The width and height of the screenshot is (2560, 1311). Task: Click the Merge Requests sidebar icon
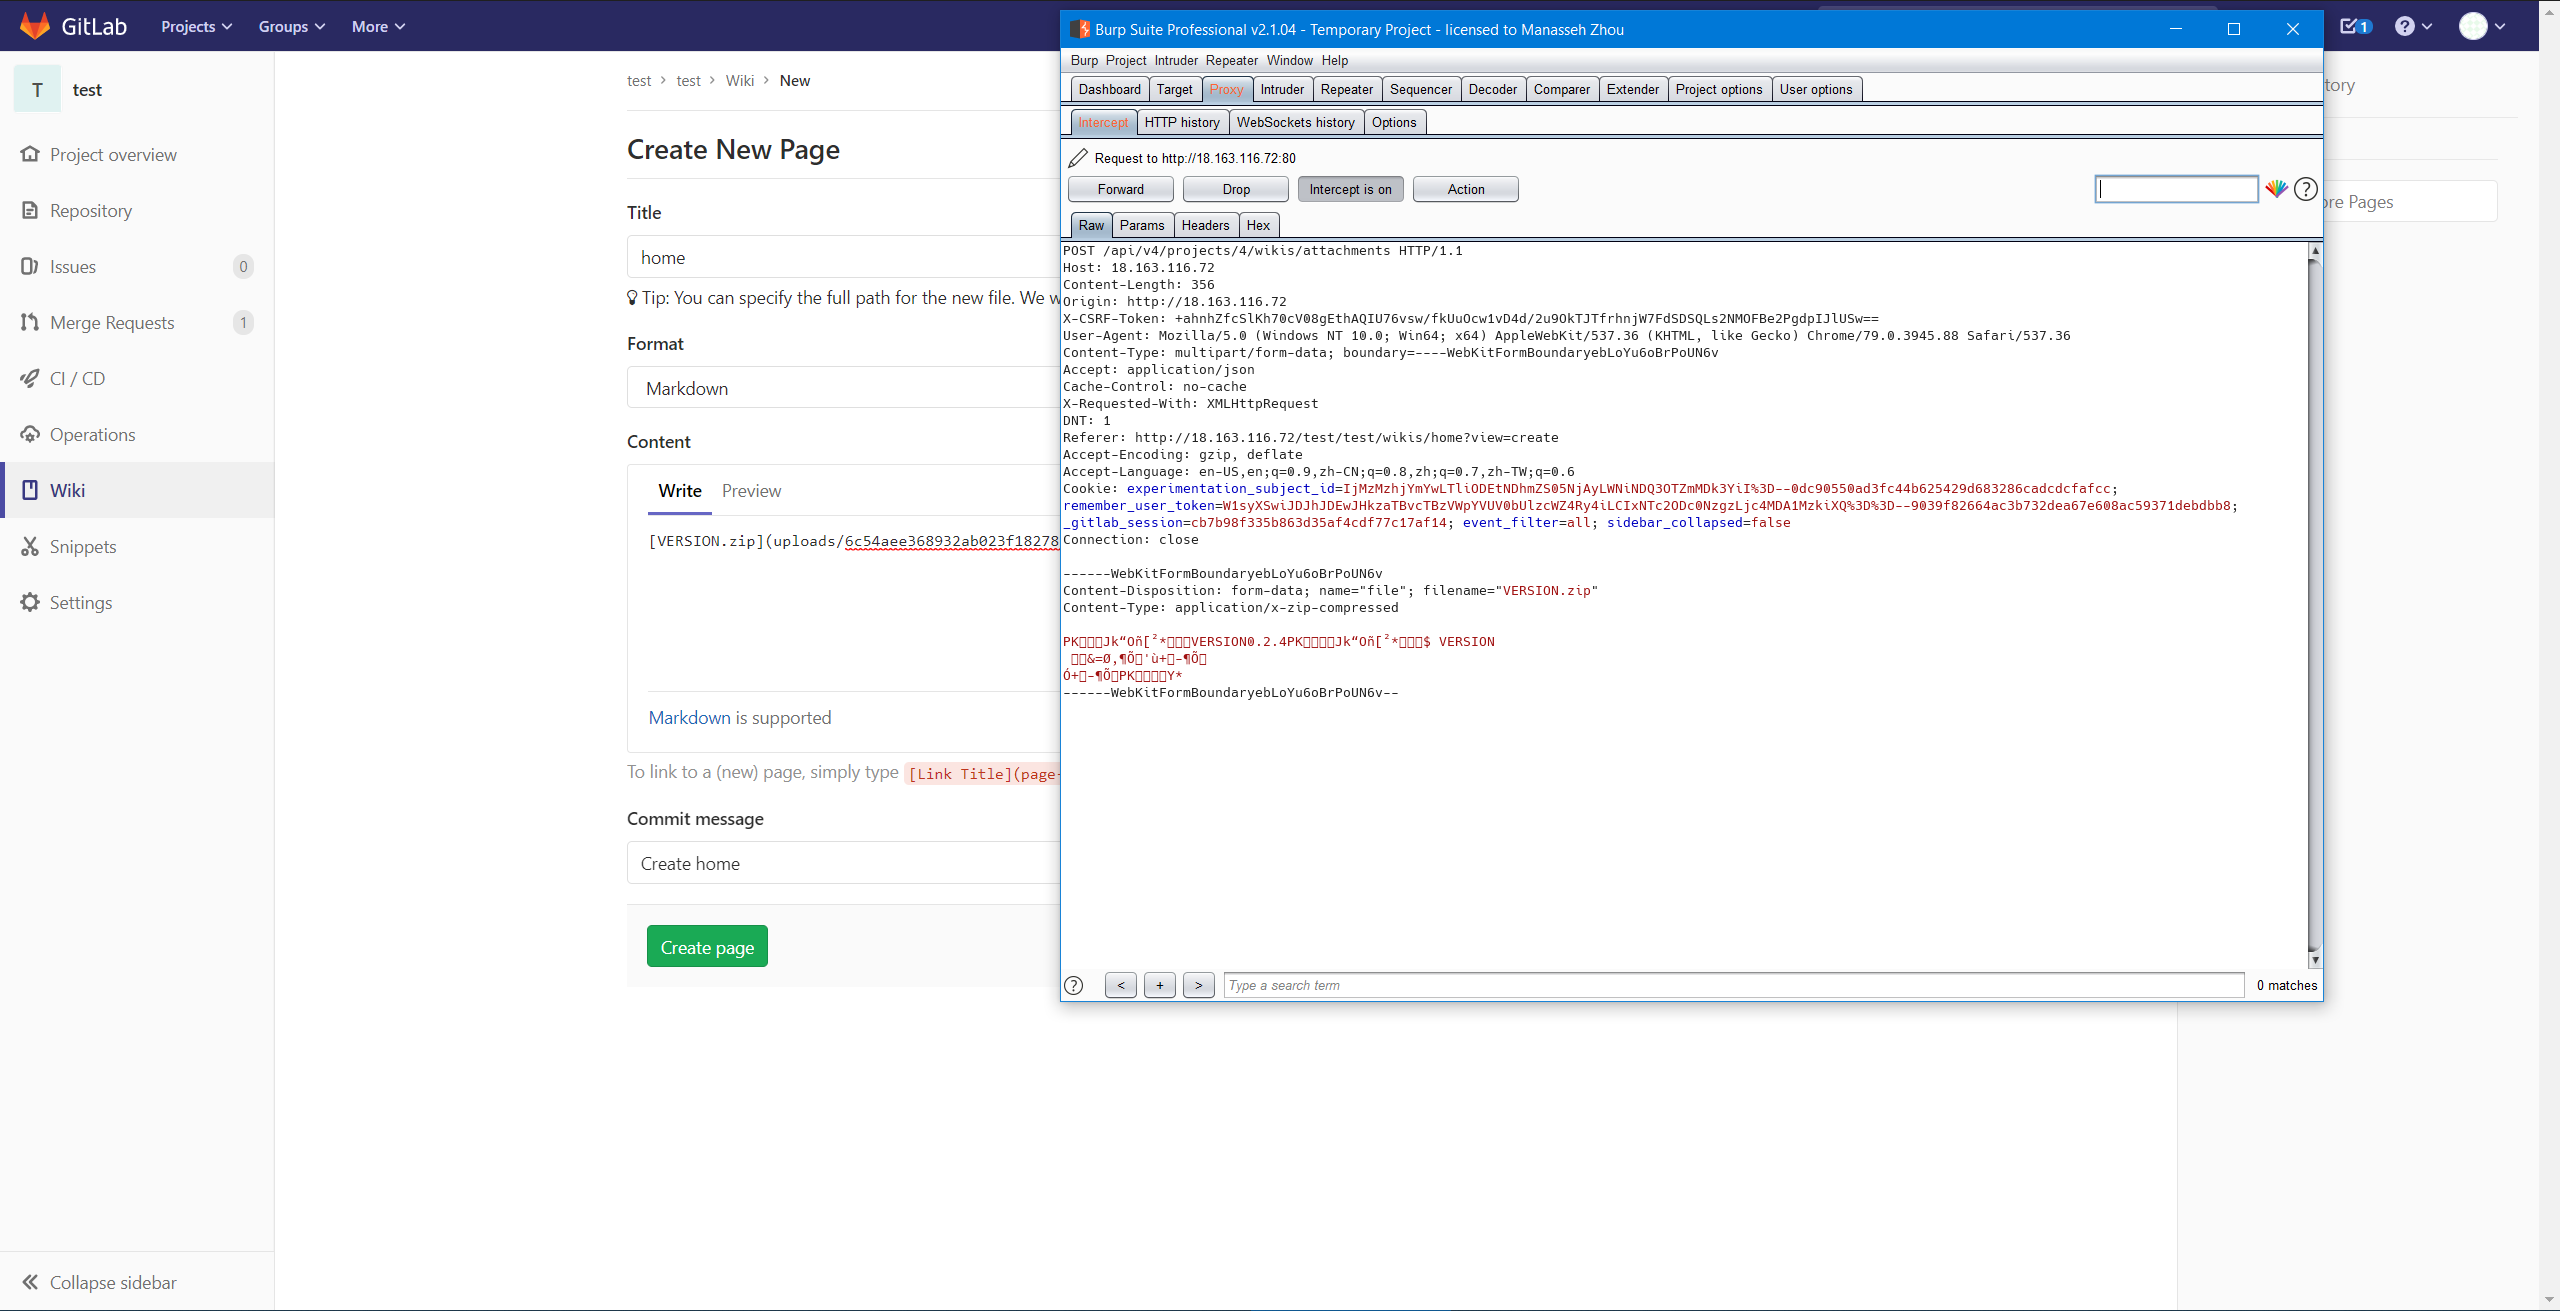(30, 322)
